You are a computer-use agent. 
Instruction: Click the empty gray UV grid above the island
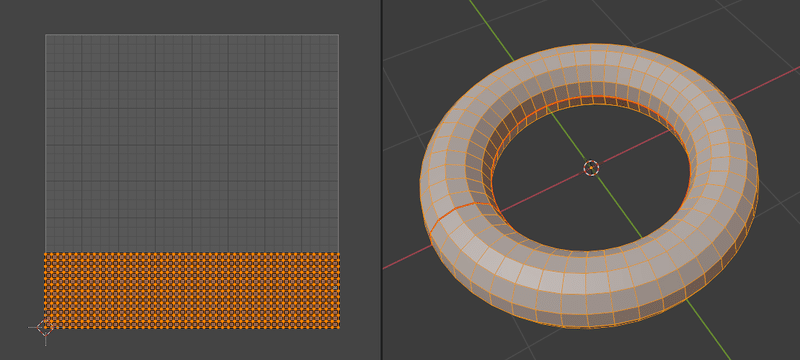(x=192, y=143)
